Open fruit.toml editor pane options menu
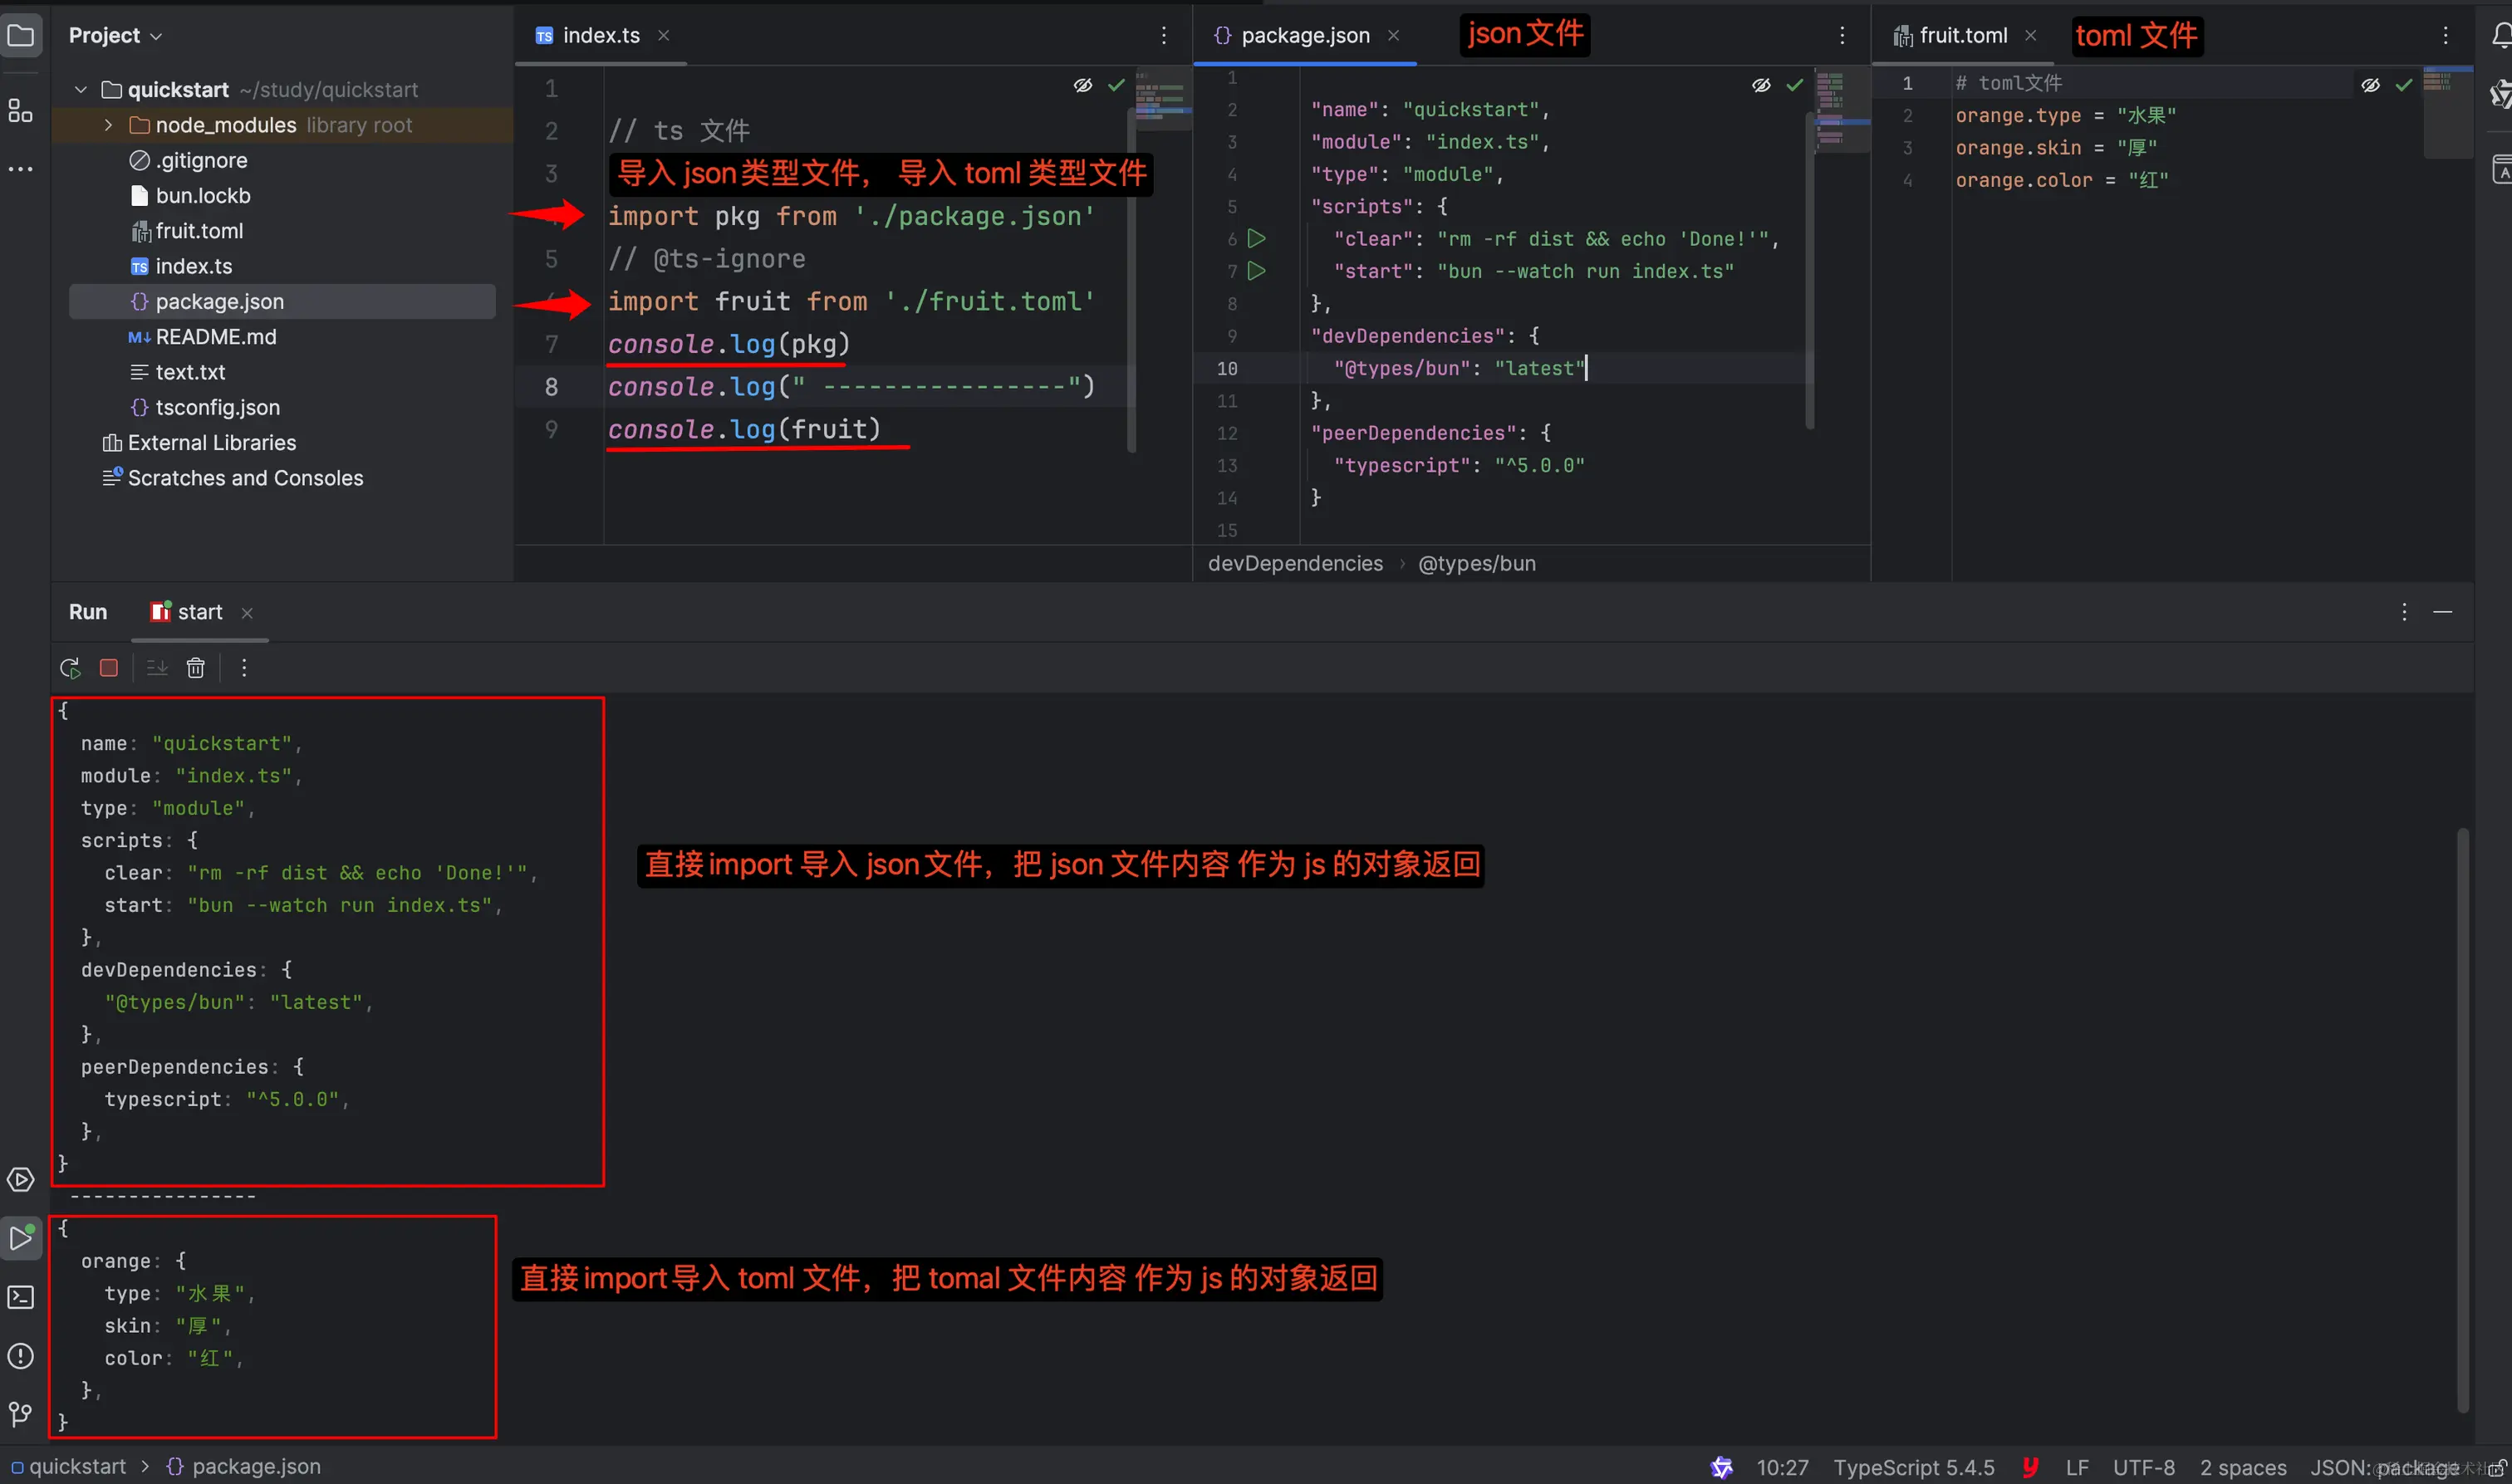2512x1484 pixels. [x=2446, y=36]
